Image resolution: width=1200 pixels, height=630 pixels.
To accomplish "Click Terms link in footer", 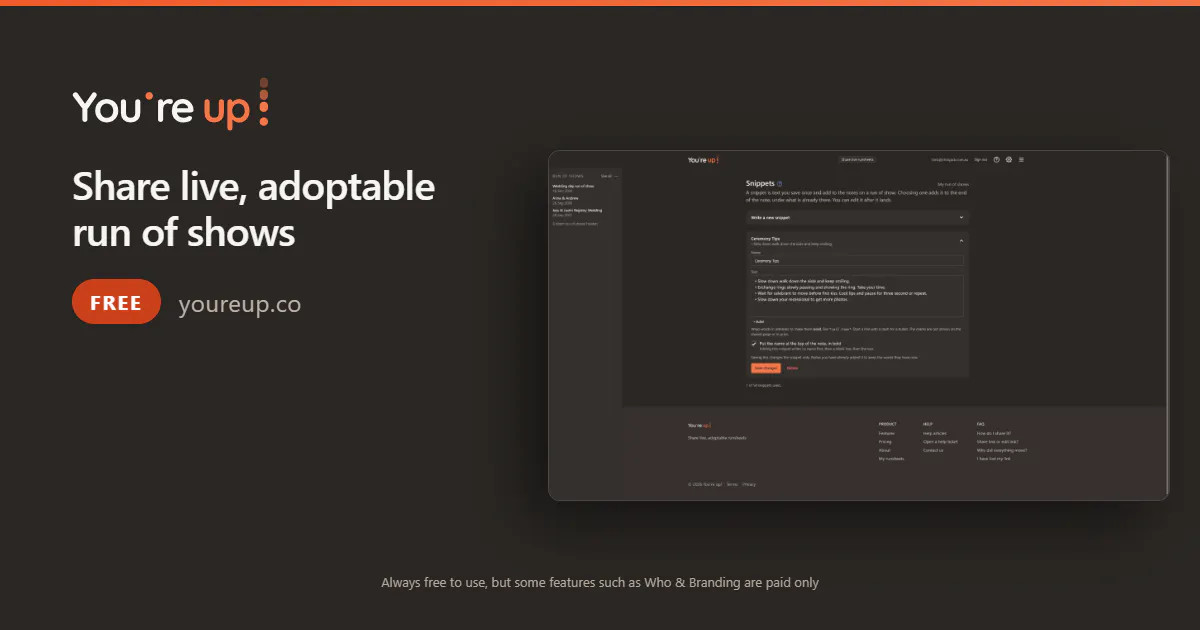I will coord(732,485).
